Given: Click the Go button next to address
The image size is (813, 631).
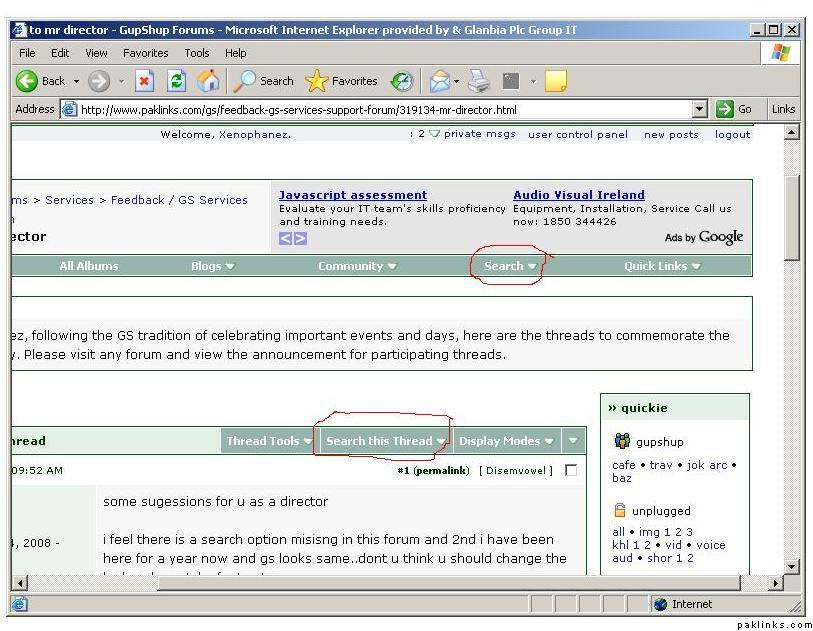Looking at the screenshot, I should (x=735, y=109).
